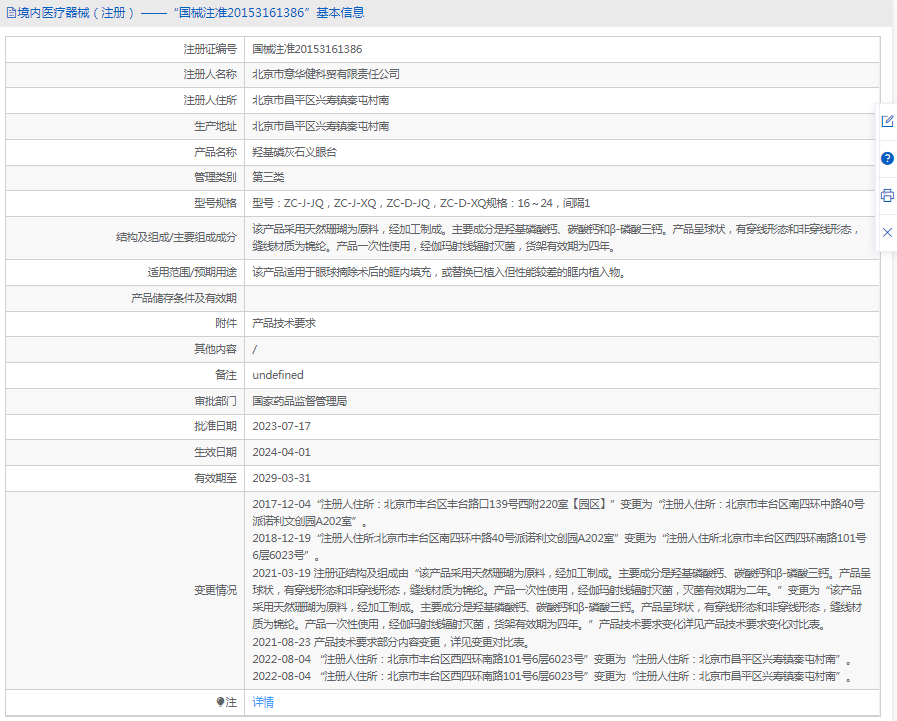Click the 产品技术要求 attachment value

[284, 323]
